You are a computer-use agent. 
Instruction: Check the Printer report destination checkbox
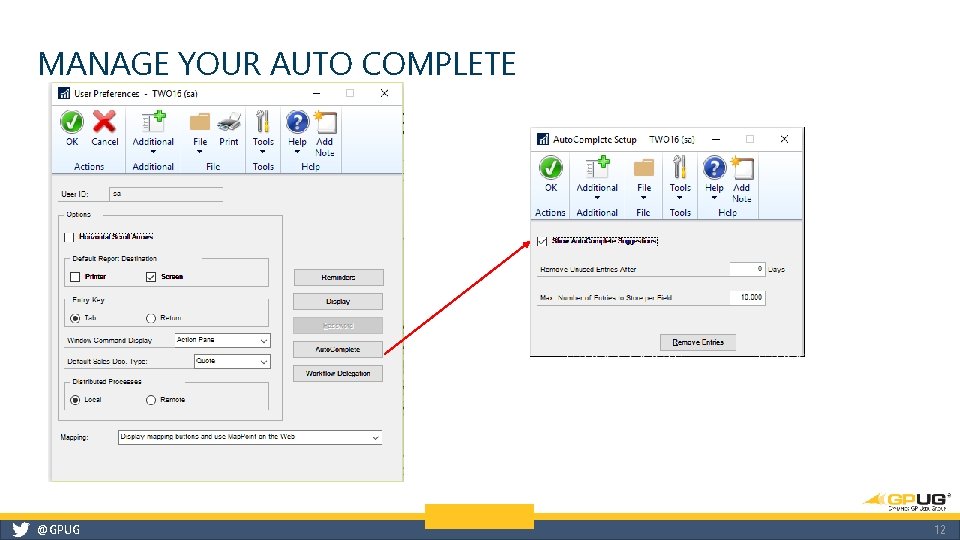click(75, 277)
